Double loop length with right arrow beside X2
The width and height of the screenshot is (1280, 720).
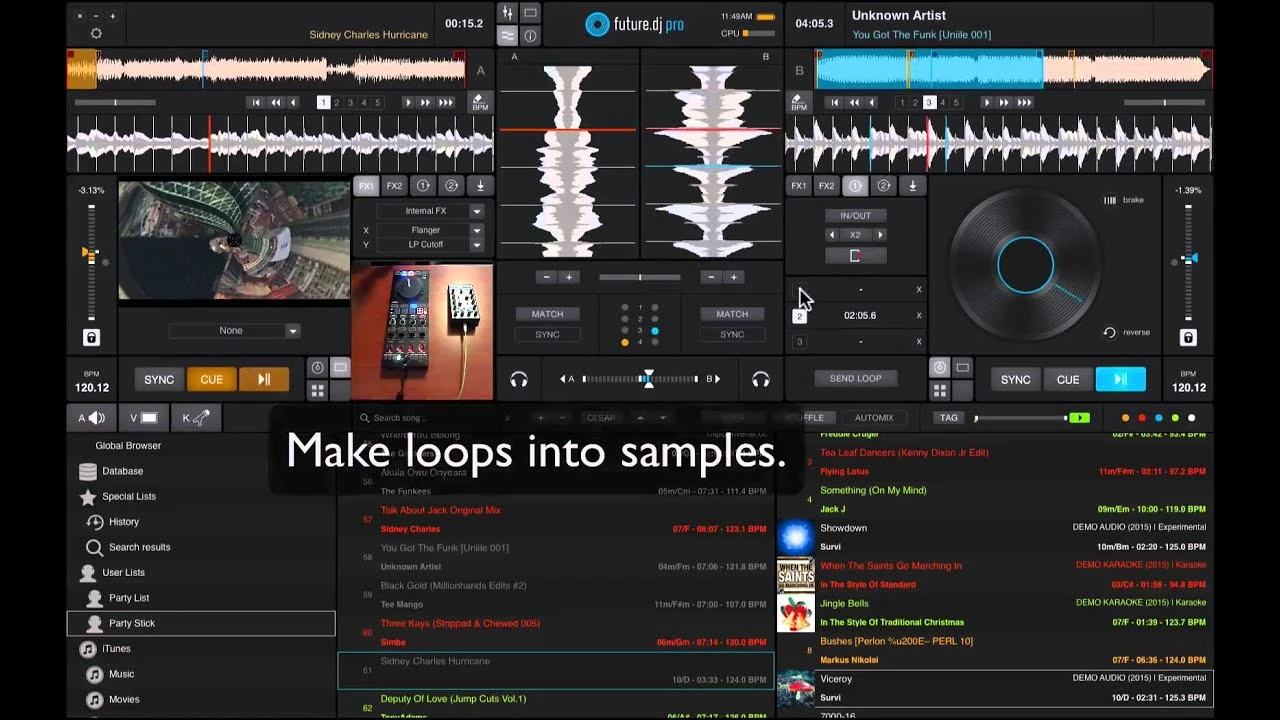(x=880, y=235)
